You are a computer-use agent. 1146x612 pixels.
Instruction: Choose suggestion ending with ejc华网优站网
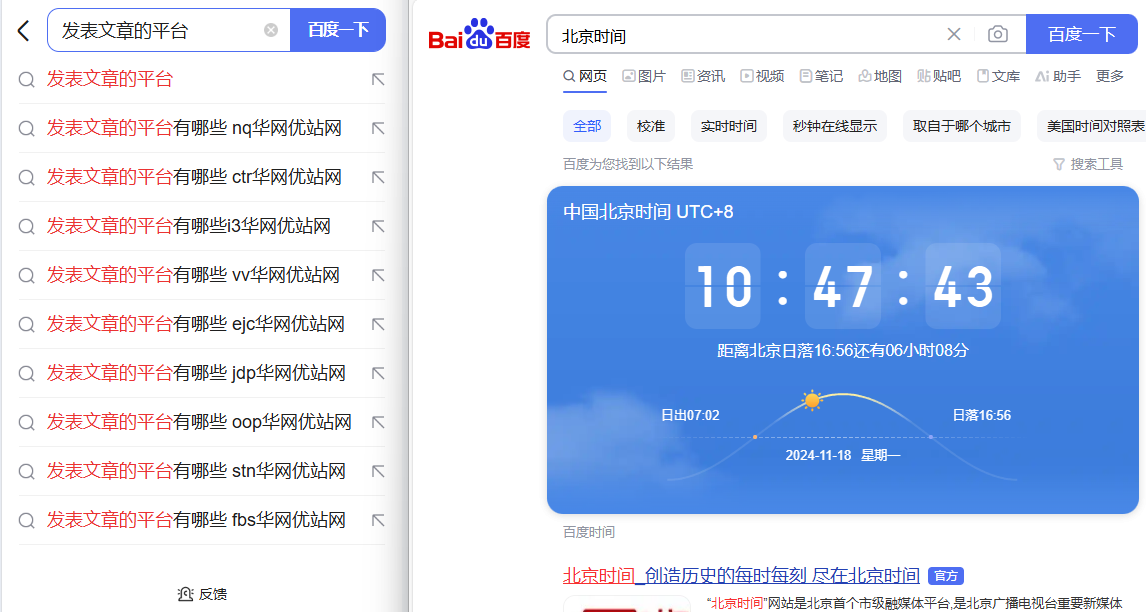click(x=196, y=324)
